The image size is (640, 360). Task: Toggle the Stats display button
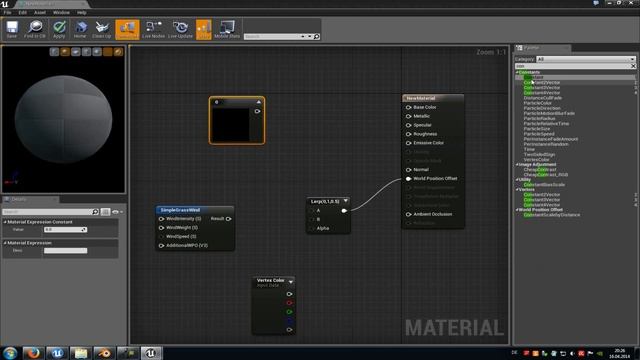[x=204, y=29]
